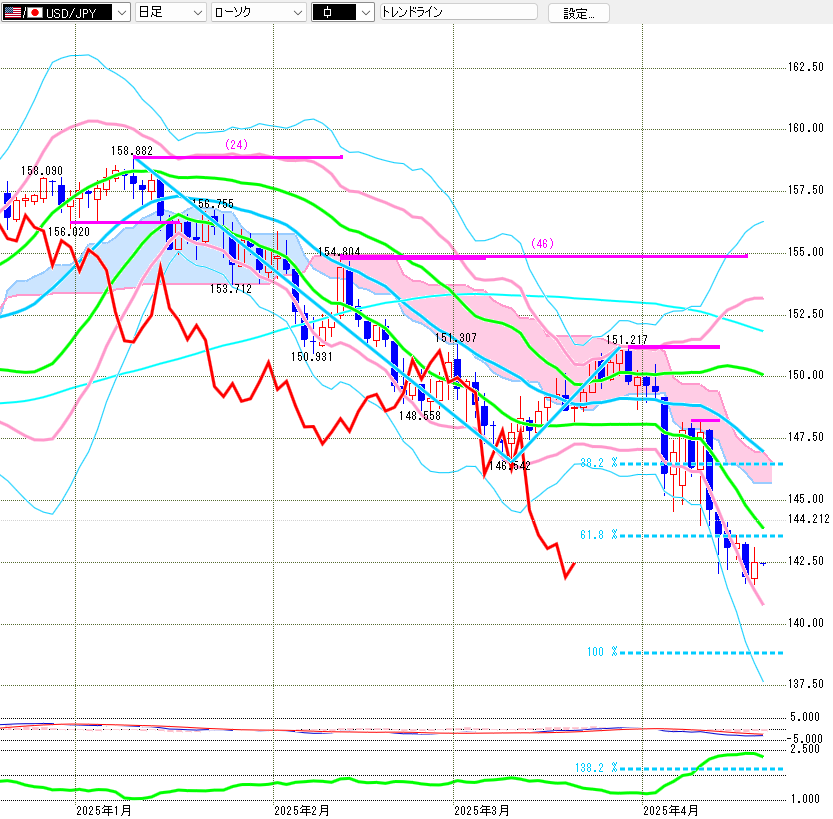Click the トレンドライン input field
Image resolution: width=833 pixels, height=819 pixels.
(x=458, y=12)
